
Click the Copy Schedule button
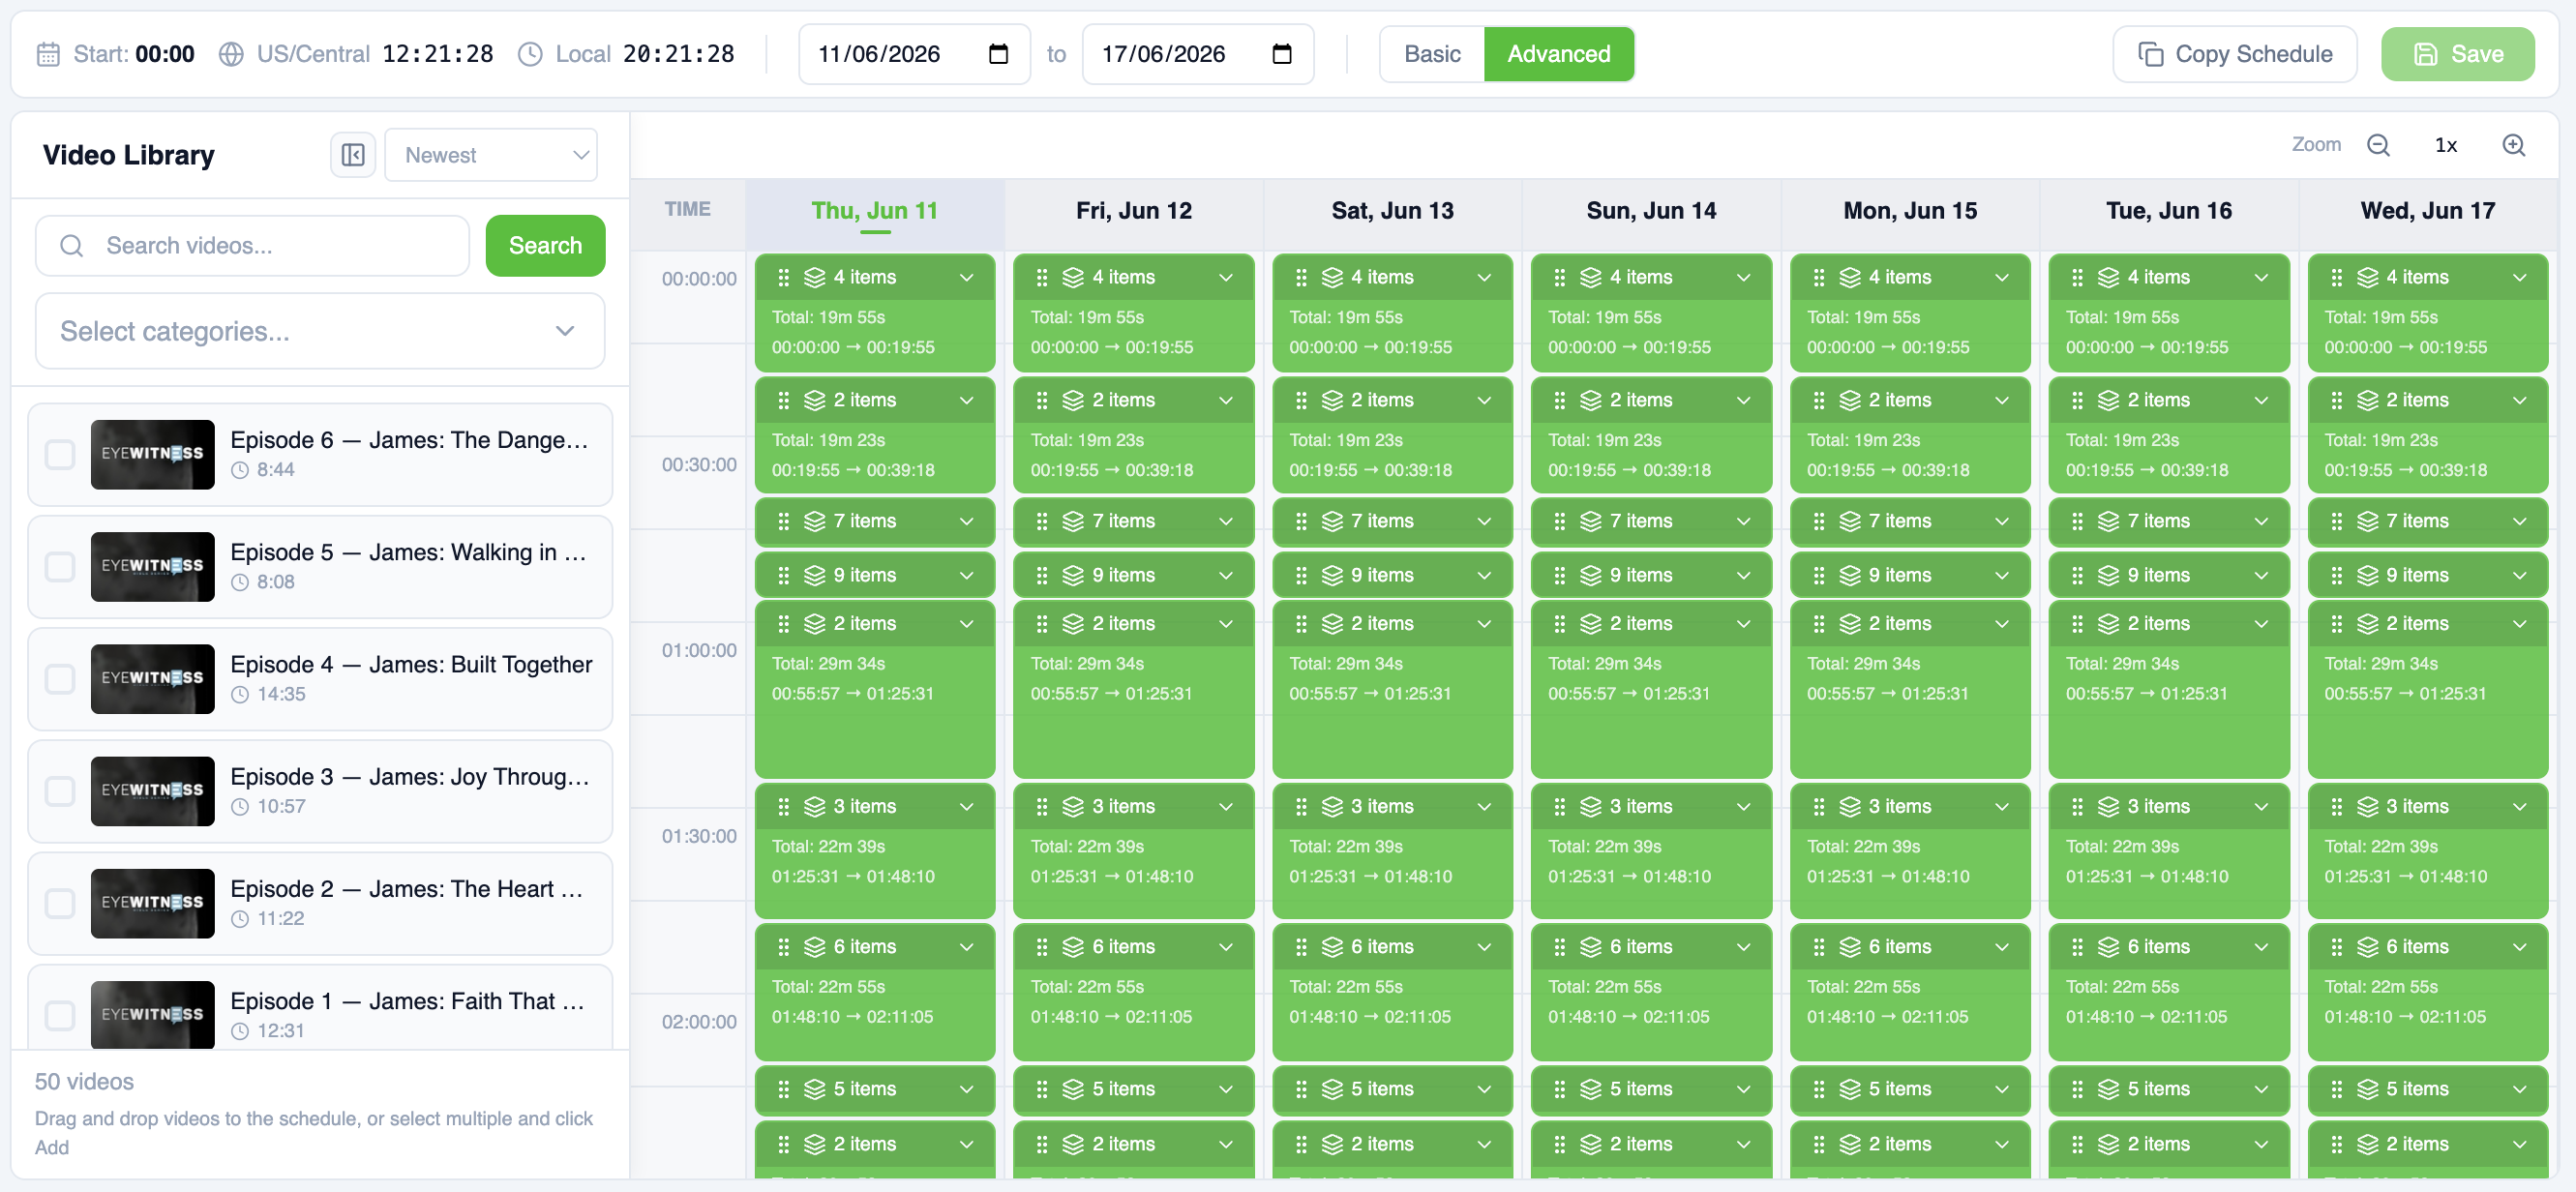tap(2235, 54)
